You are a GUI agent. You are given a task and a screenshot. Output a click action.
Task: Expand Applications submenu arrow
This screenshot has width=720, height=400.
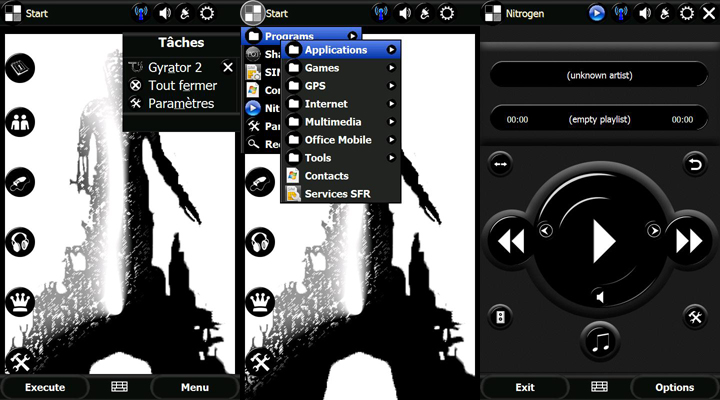[391, 50]
